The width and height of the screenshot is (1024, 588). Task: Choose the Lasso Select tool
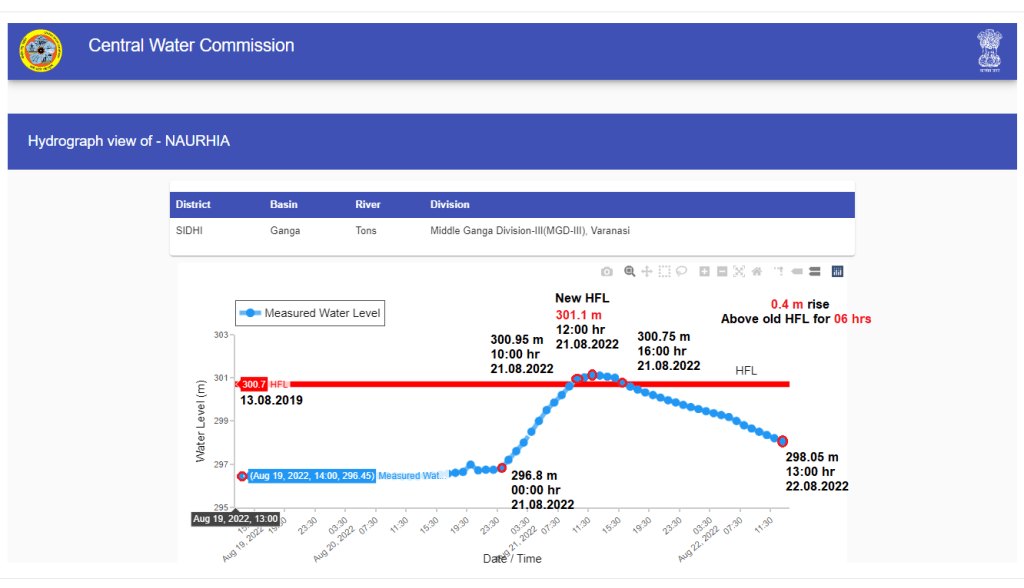(x=682, y=271)
